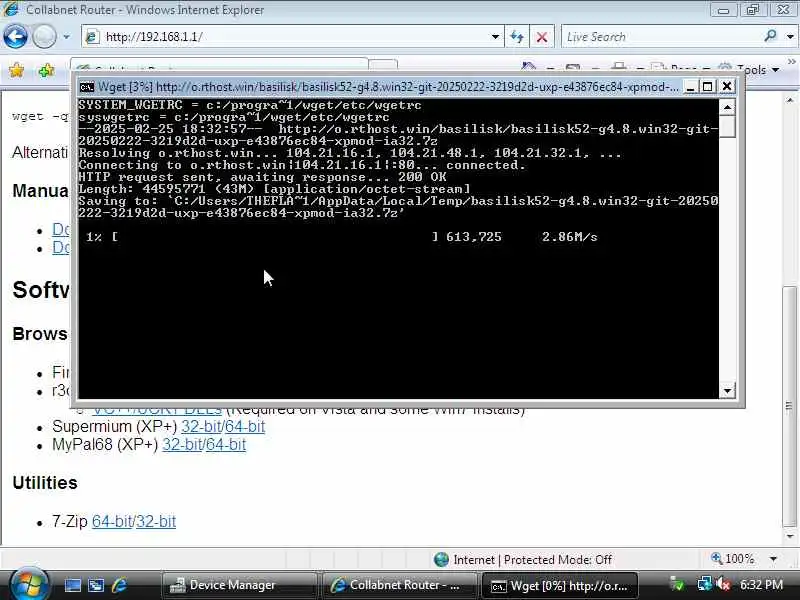Screen dimensions: 800x600
Task: Click the console vertical scrollbar thumb
Action: tap(727, 126)
